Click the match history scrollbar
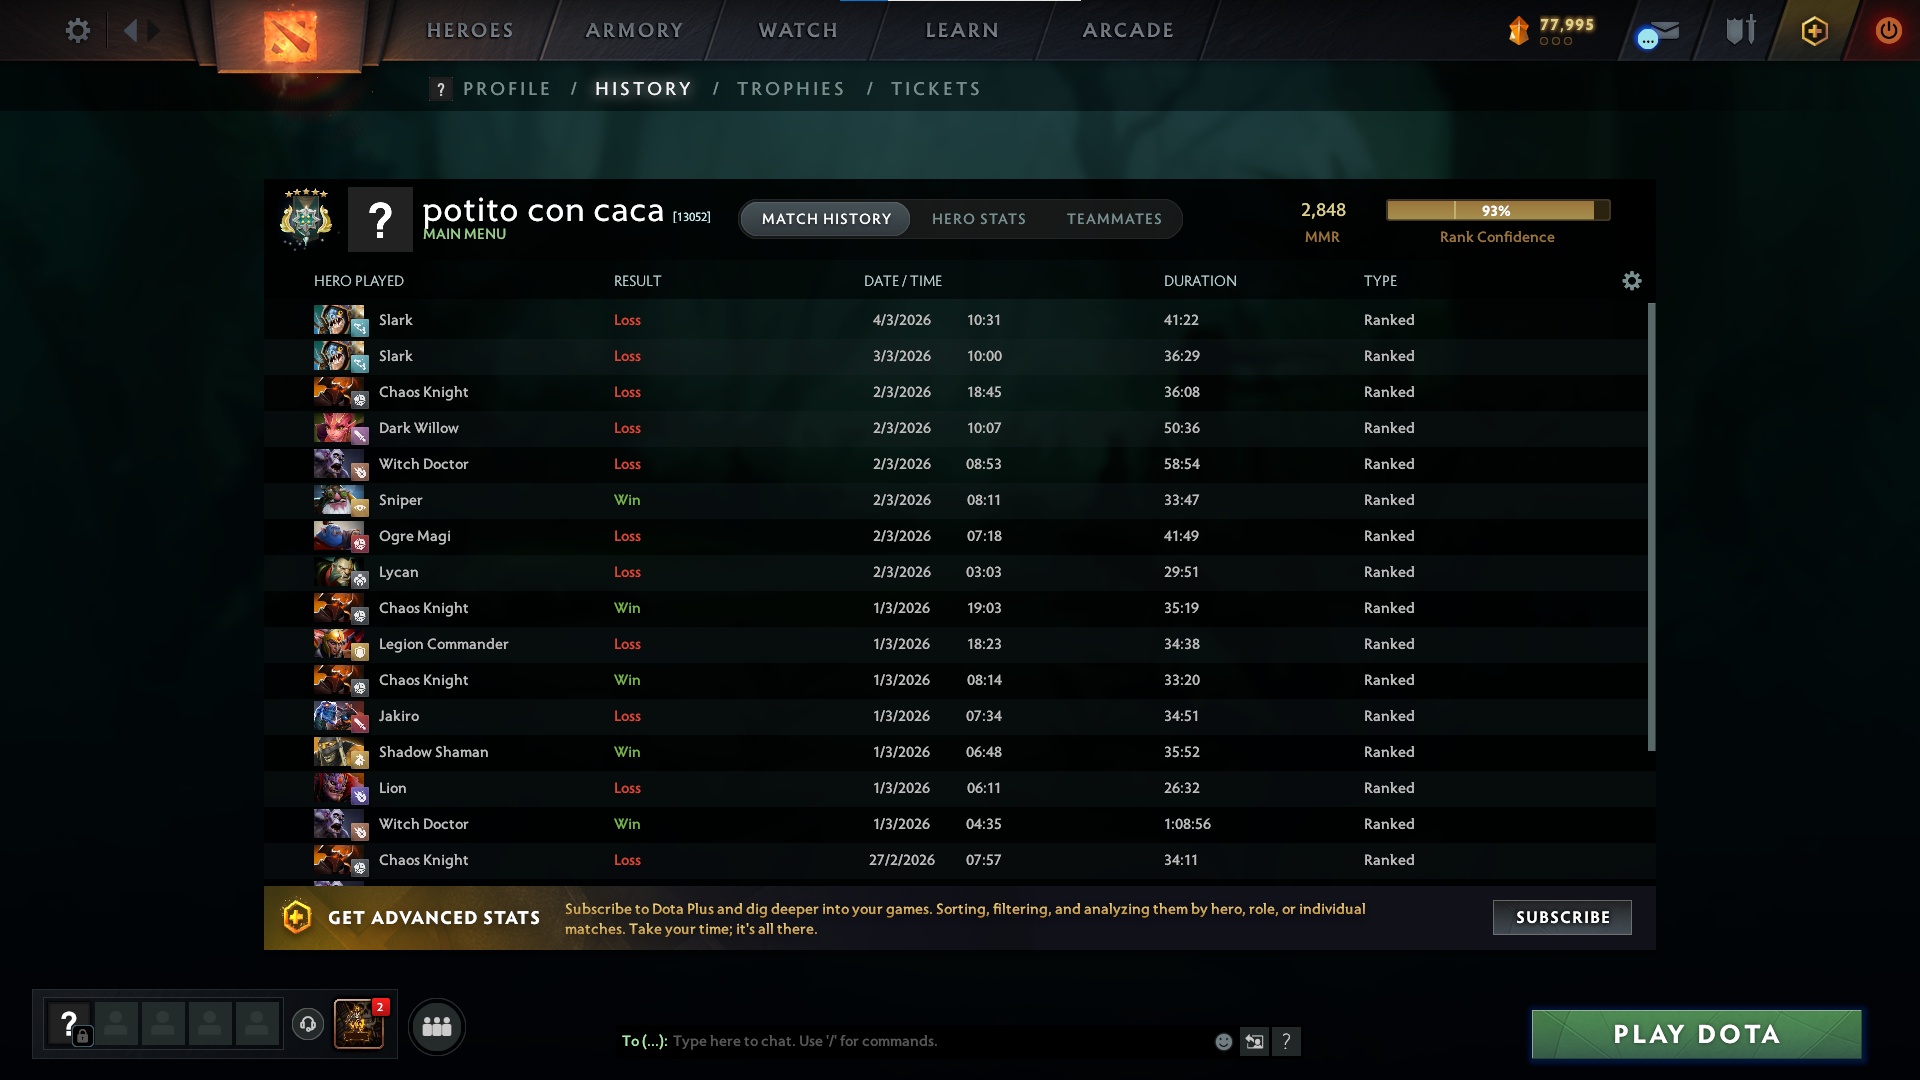 click(1651, 527)
